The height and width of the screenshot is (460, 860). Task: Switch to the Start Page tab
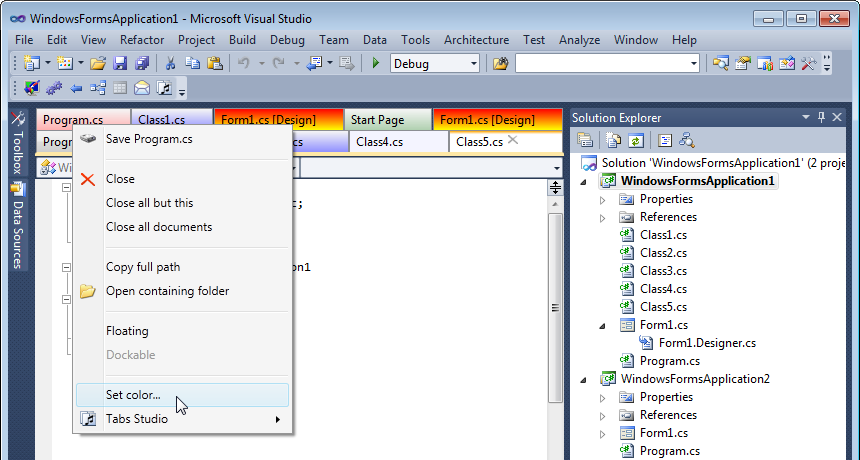coord(388,120)
